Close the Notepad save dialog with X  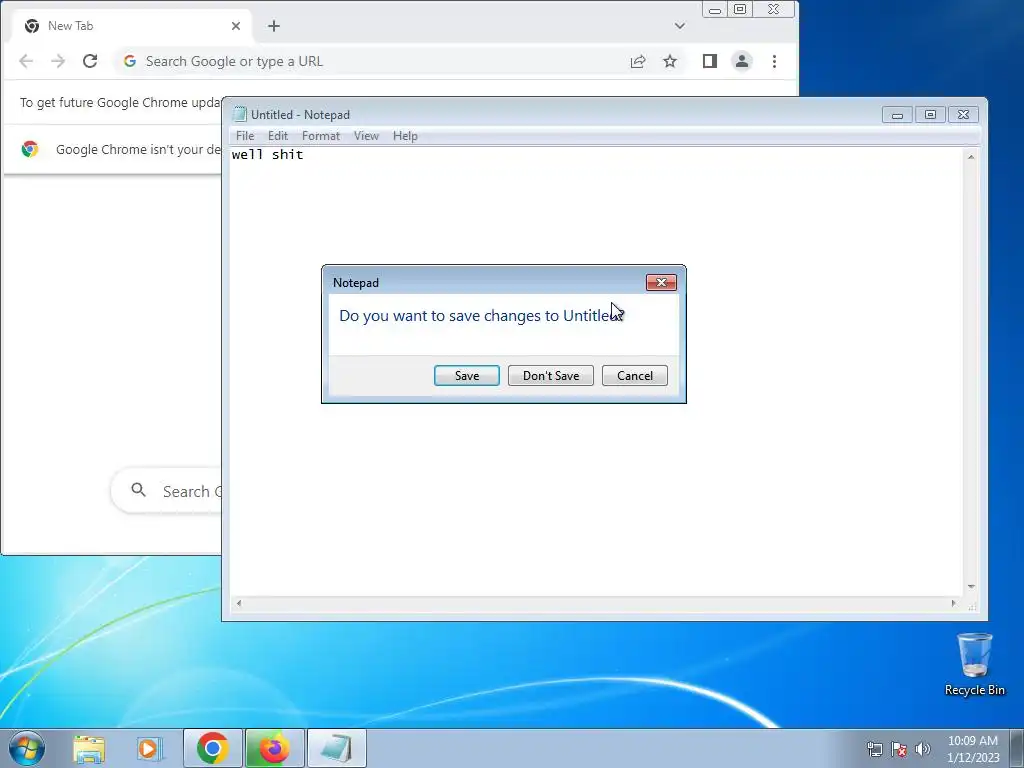click(x=661, y=282)
